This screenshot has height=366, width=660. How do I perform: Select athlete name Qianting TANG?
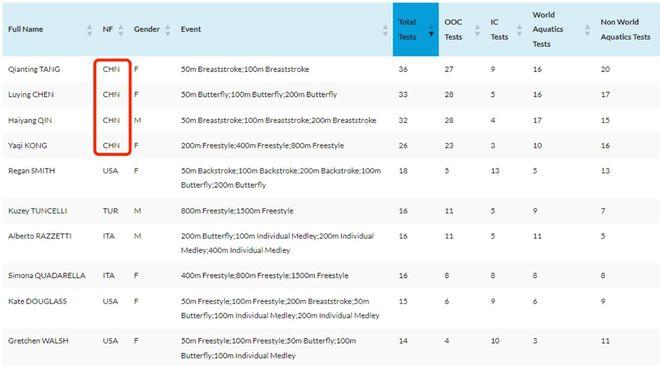click(34, 69)
